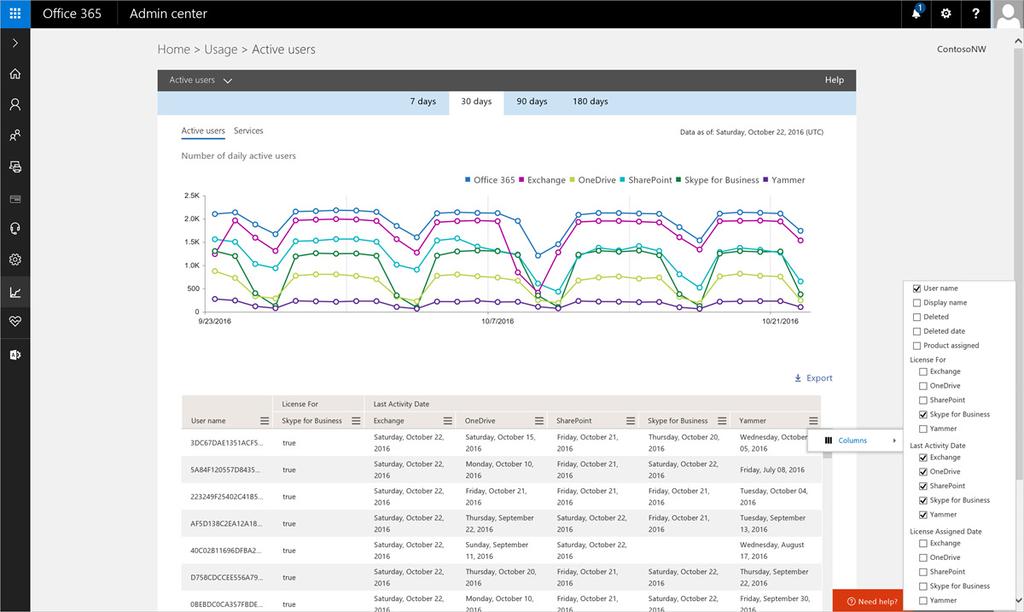Open Support headset icon in sidebar
This screenshot has width=1024, height=612.
[15, 229]
